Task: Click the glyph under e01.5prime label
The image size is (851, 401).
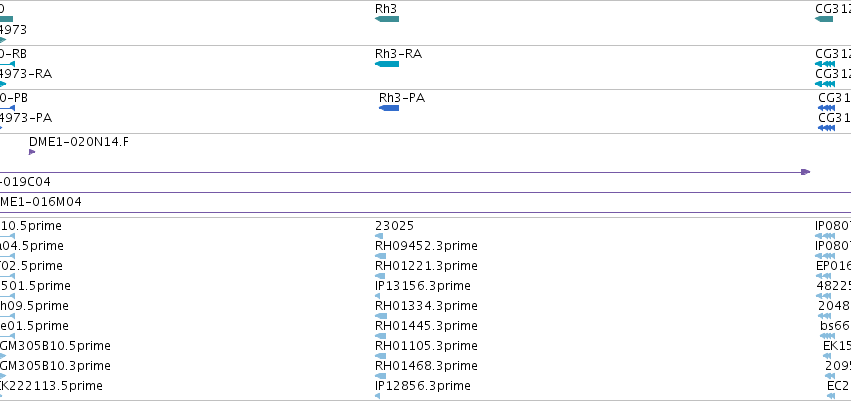Action: (x=8, y=336)
